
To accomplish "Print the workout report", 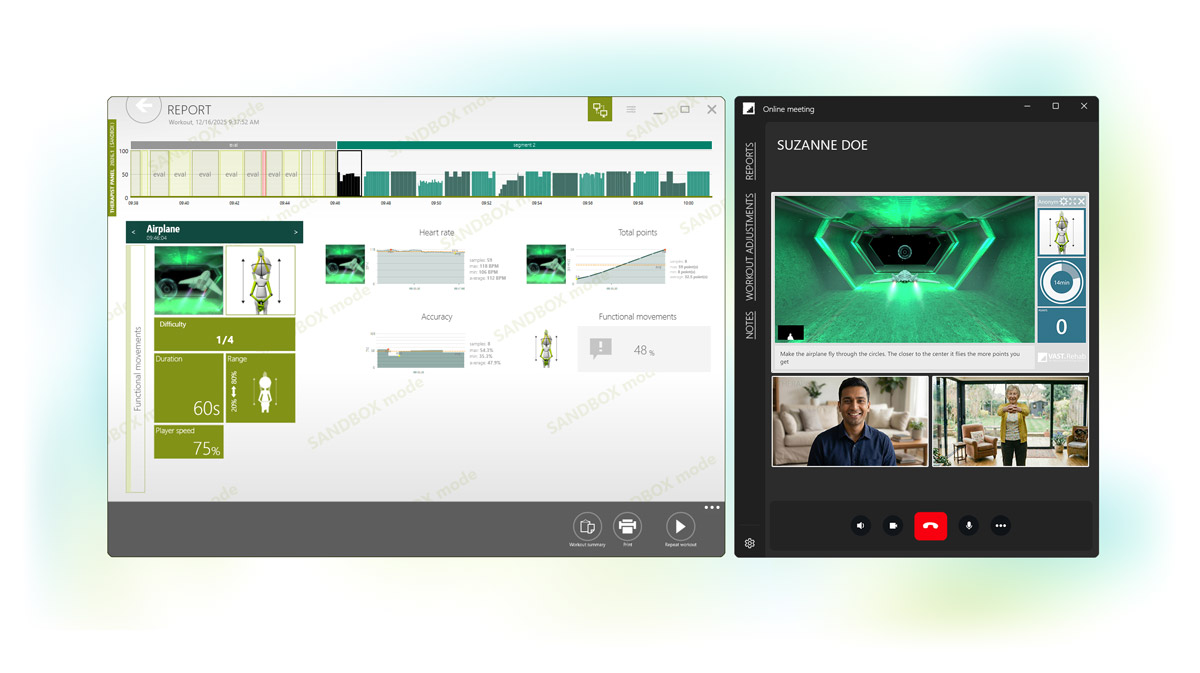I will [x=627, y=526].
